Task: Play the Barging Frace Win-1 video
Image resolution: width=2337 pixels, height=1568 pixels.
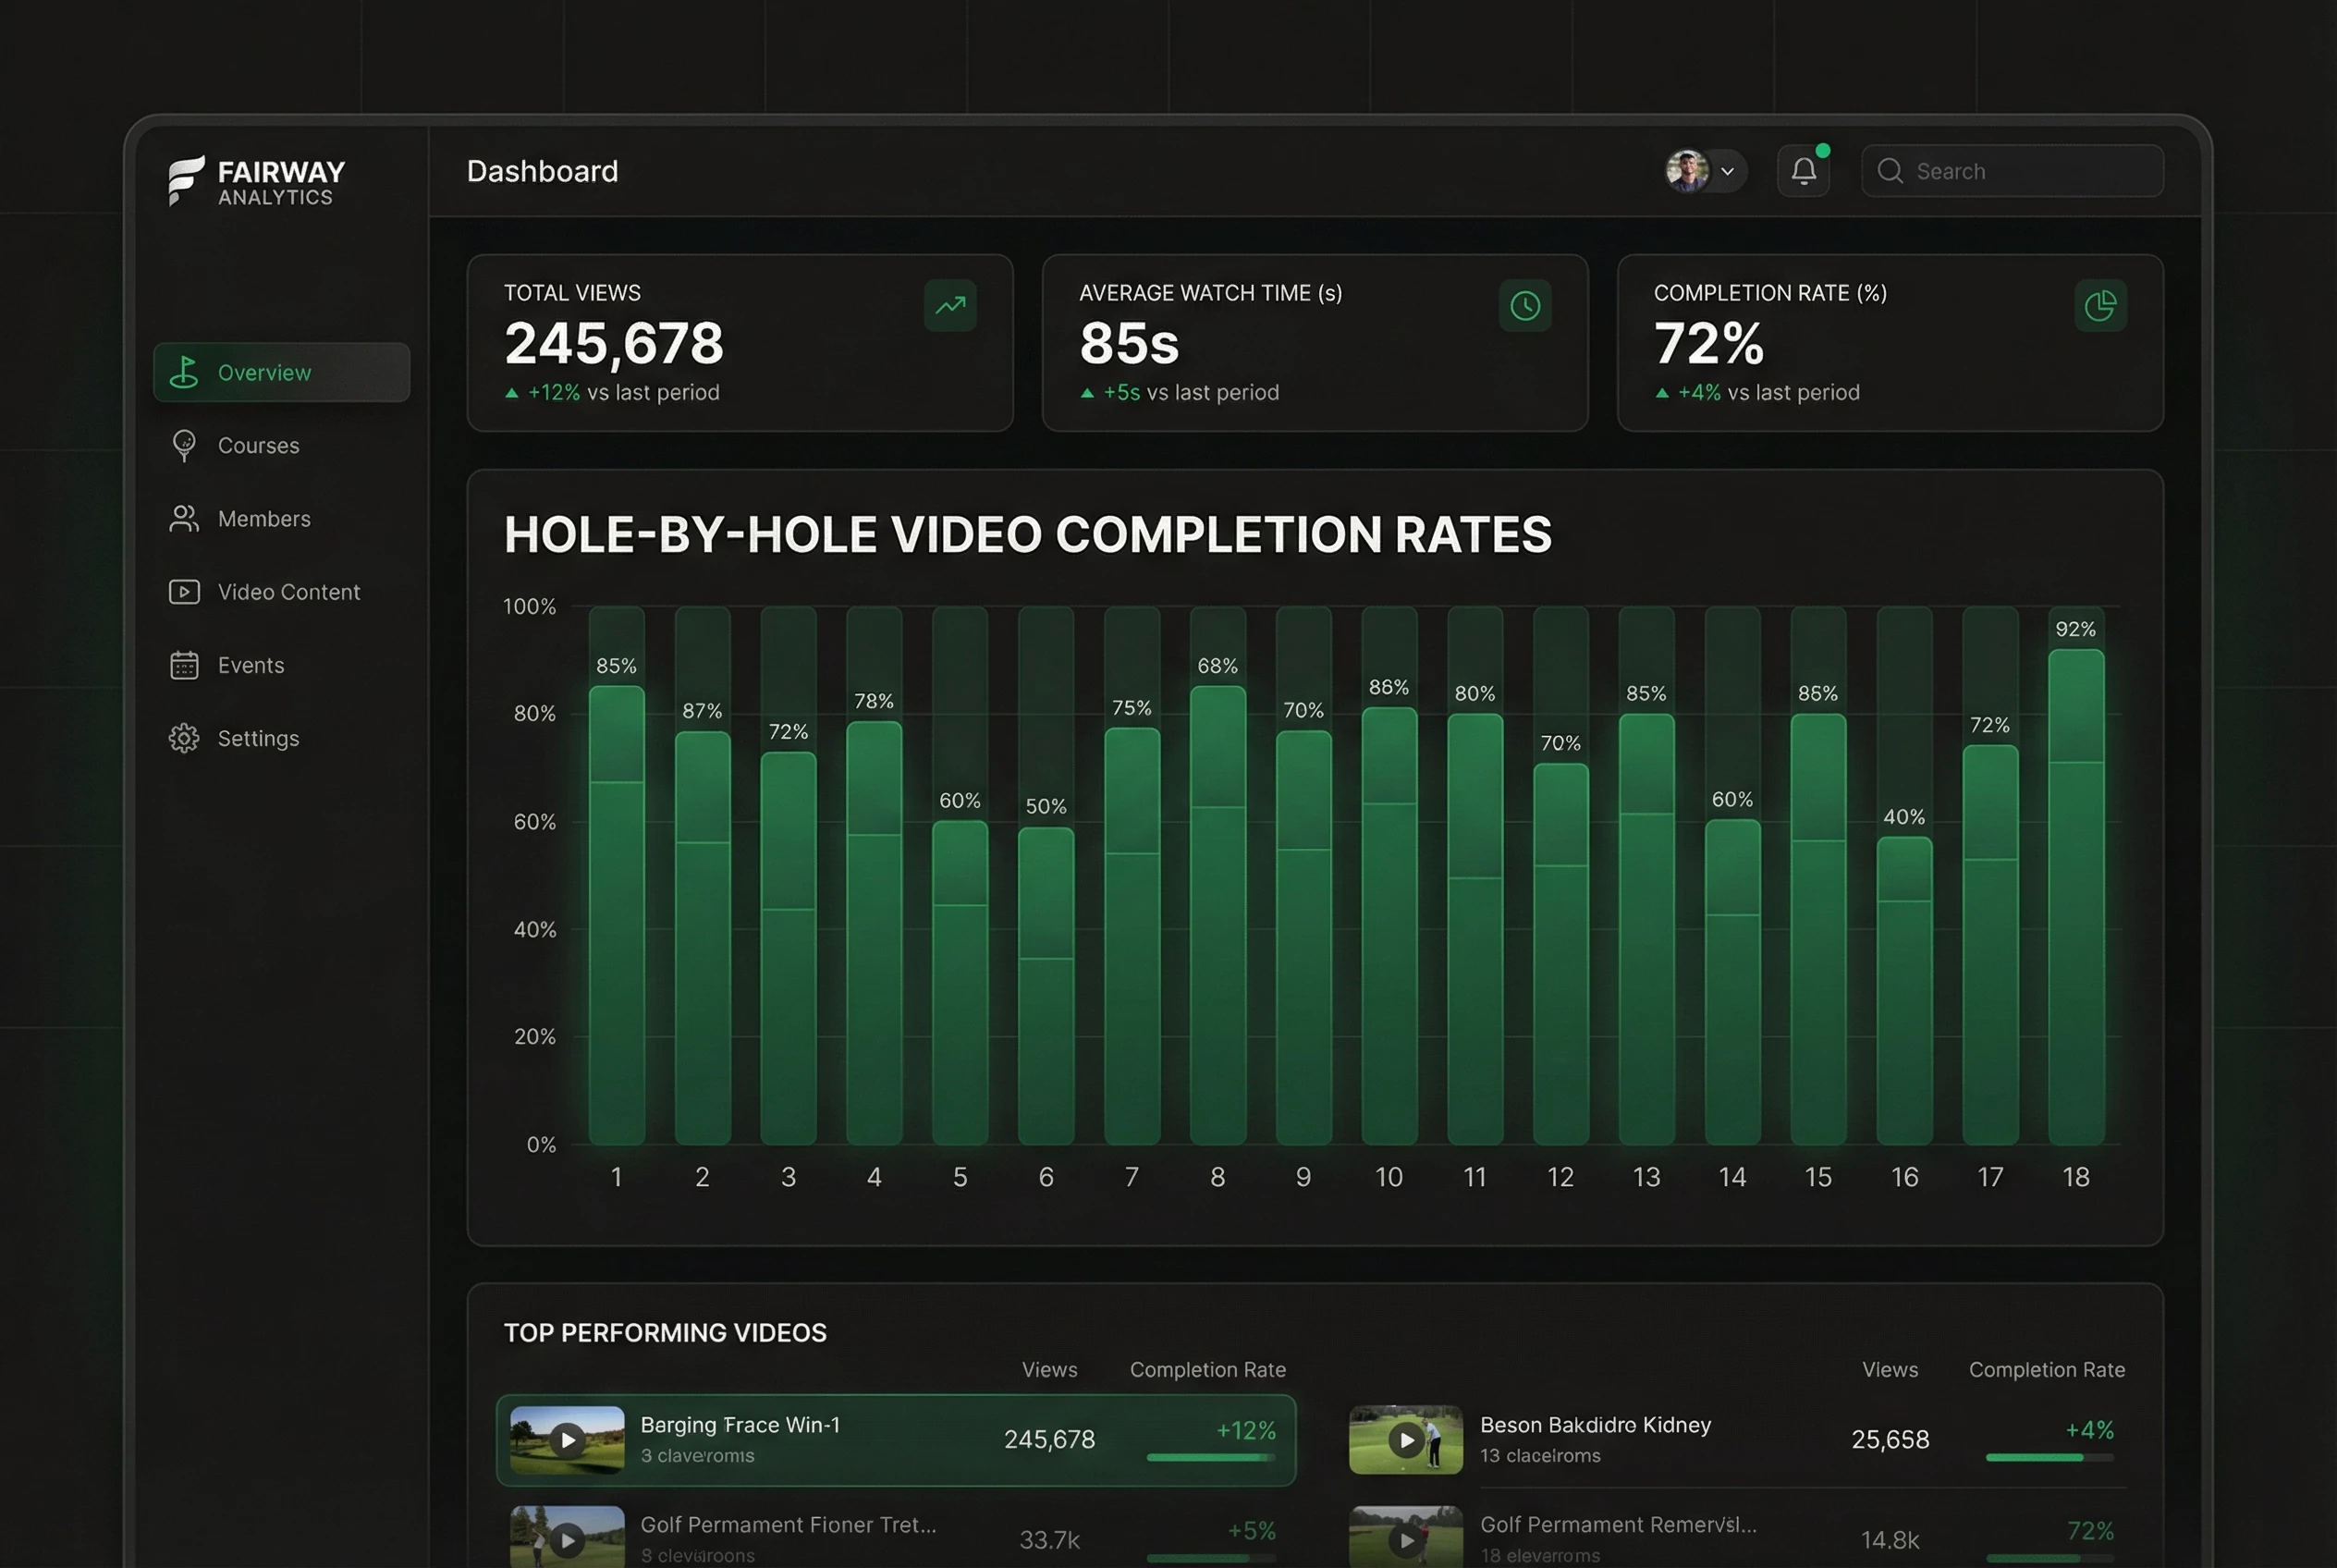Action: click(x=567, y=1440)
